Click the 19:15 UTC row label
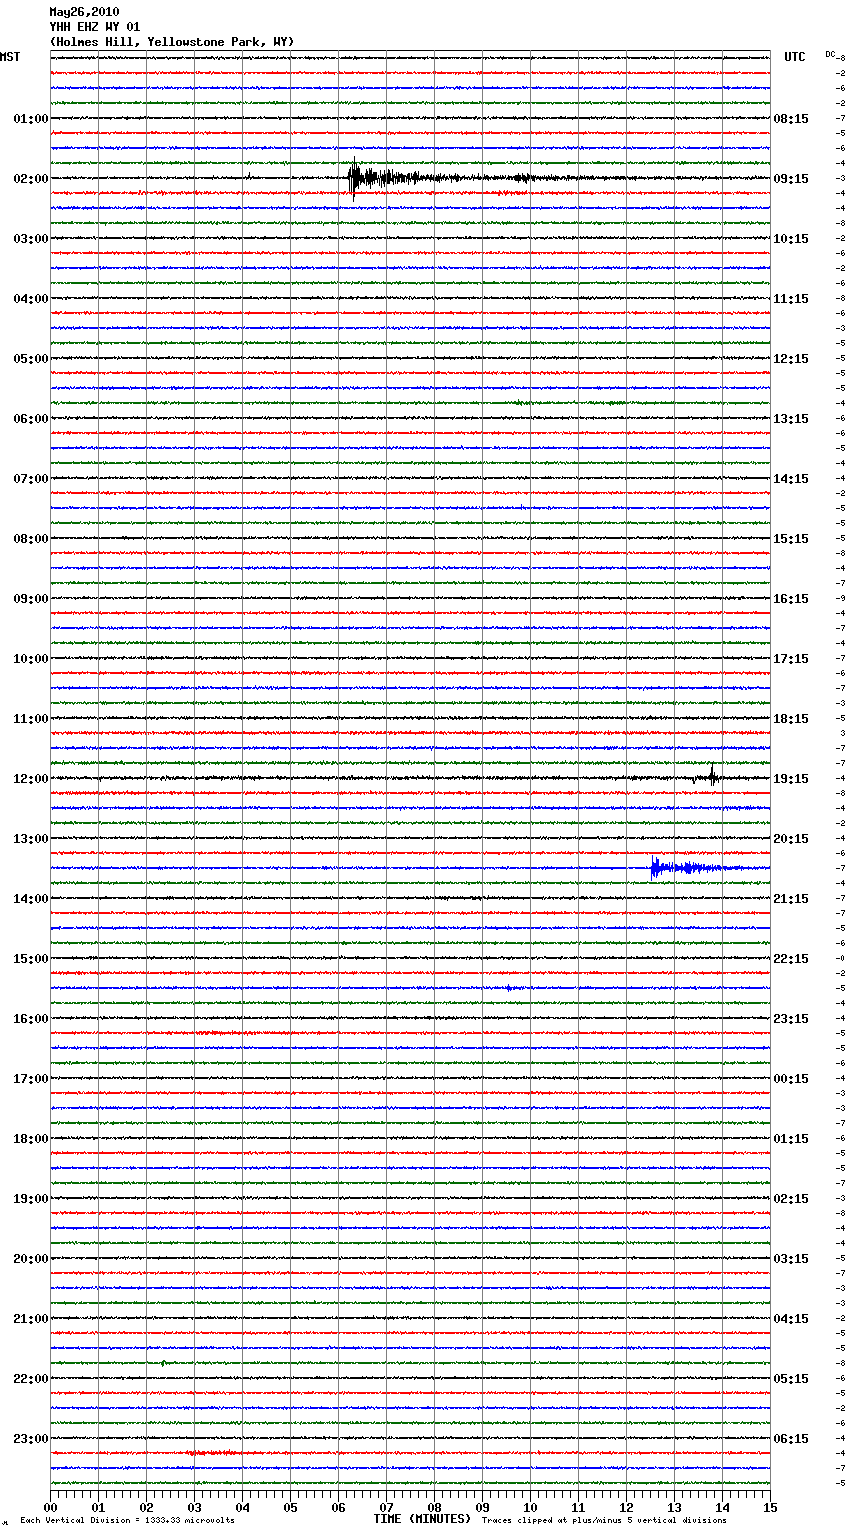The width and height of the screenshot is (850, 1534). click(x=791, y=779)
